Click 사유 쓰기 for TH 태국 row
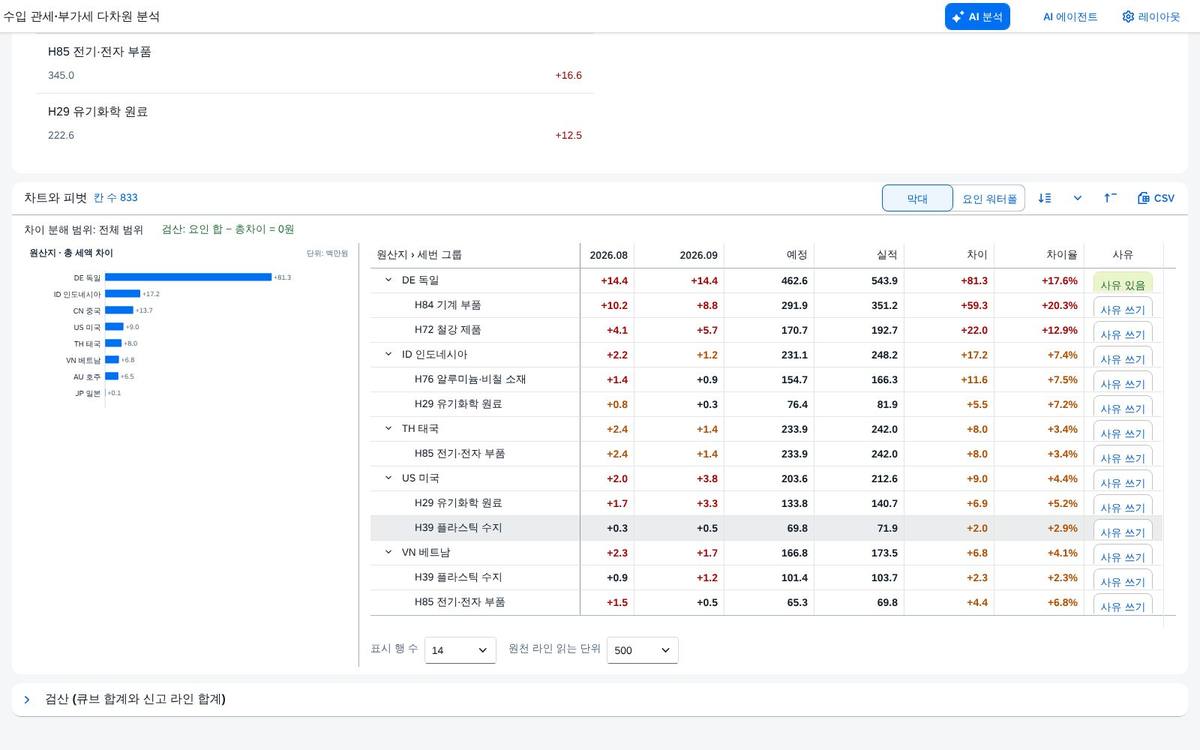This screenshot has width=1200, height=750. (x=1123, y=431)
